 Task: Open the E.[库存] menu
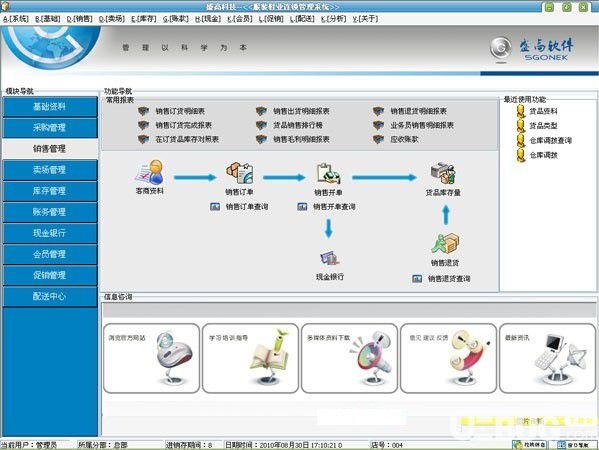(144, 19)
